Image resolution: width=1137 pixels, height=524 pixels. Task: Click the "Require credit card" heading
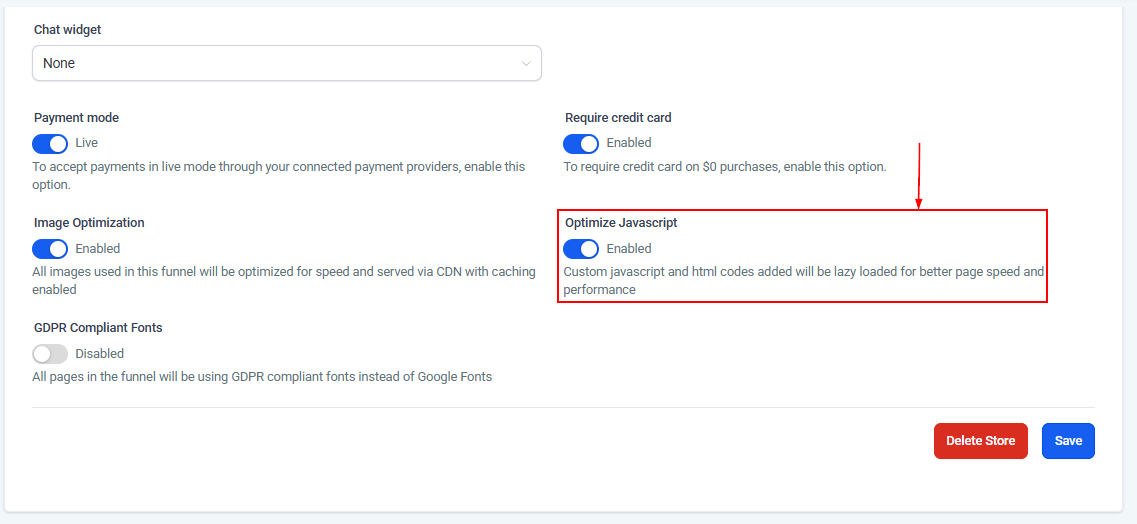618,118
